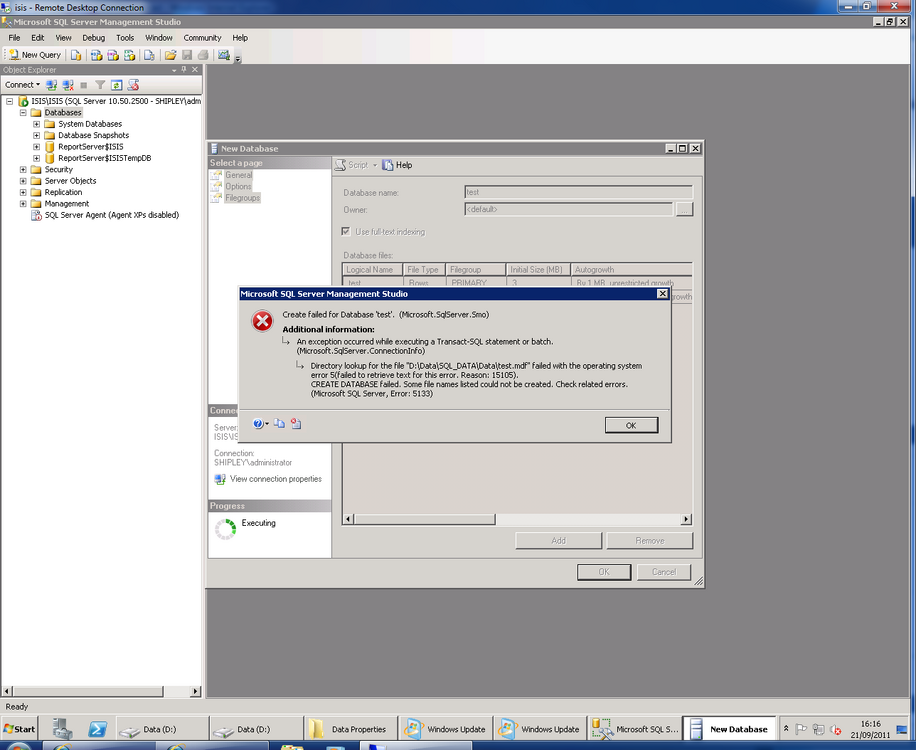916x750 pixels.
Task: Expand the Replication folder node
Action: click(x=23, y=192)
